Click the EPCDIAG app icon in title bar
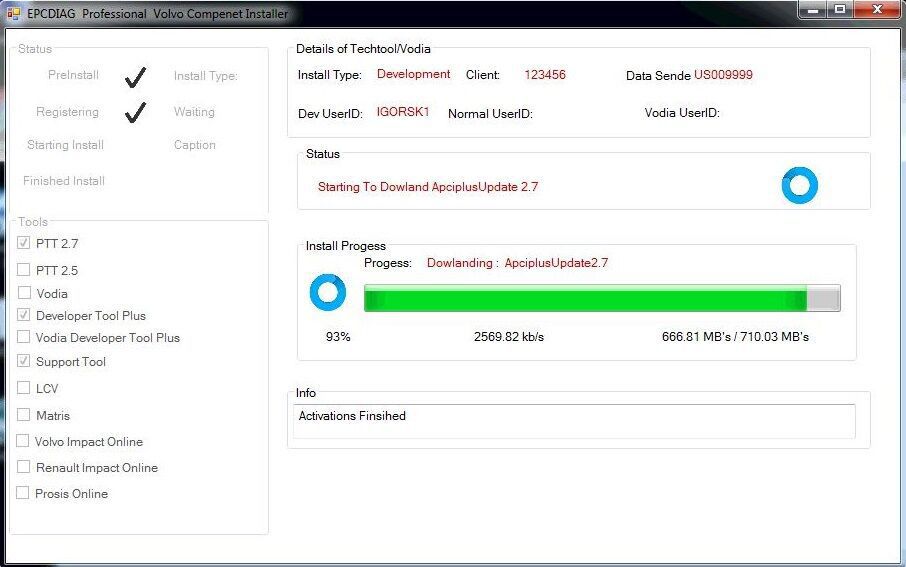Image resolution: width=906 pixels, height=567 pixels. 13,13
